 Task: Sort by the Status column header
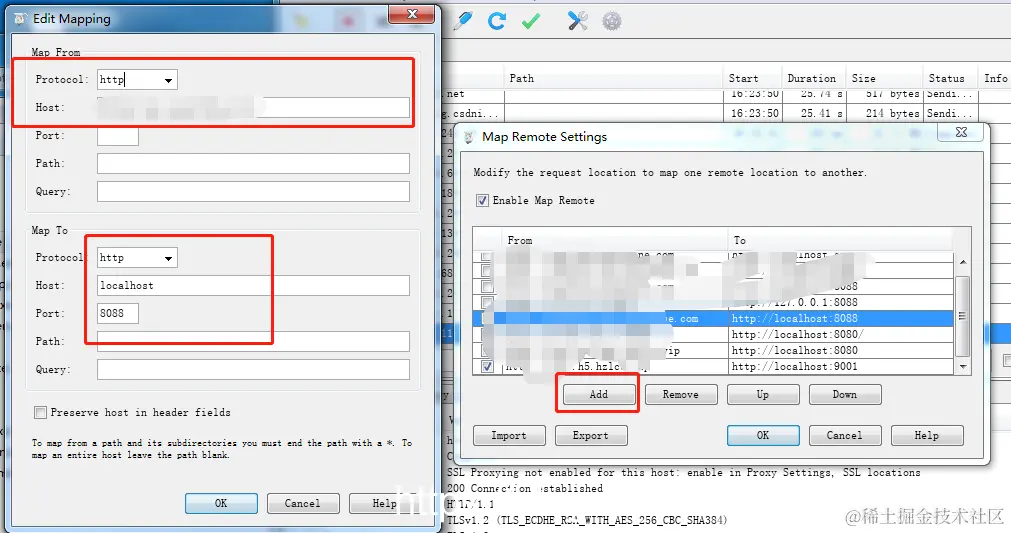coord(949,78)
